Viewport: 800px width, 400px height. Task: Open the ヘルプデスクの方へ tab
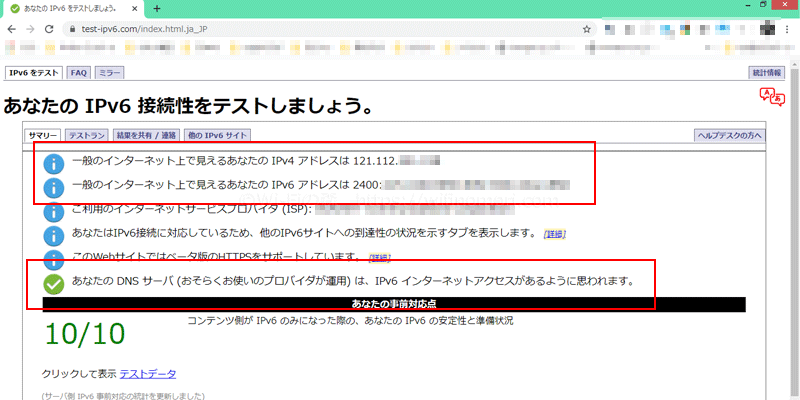pos(730,135)
